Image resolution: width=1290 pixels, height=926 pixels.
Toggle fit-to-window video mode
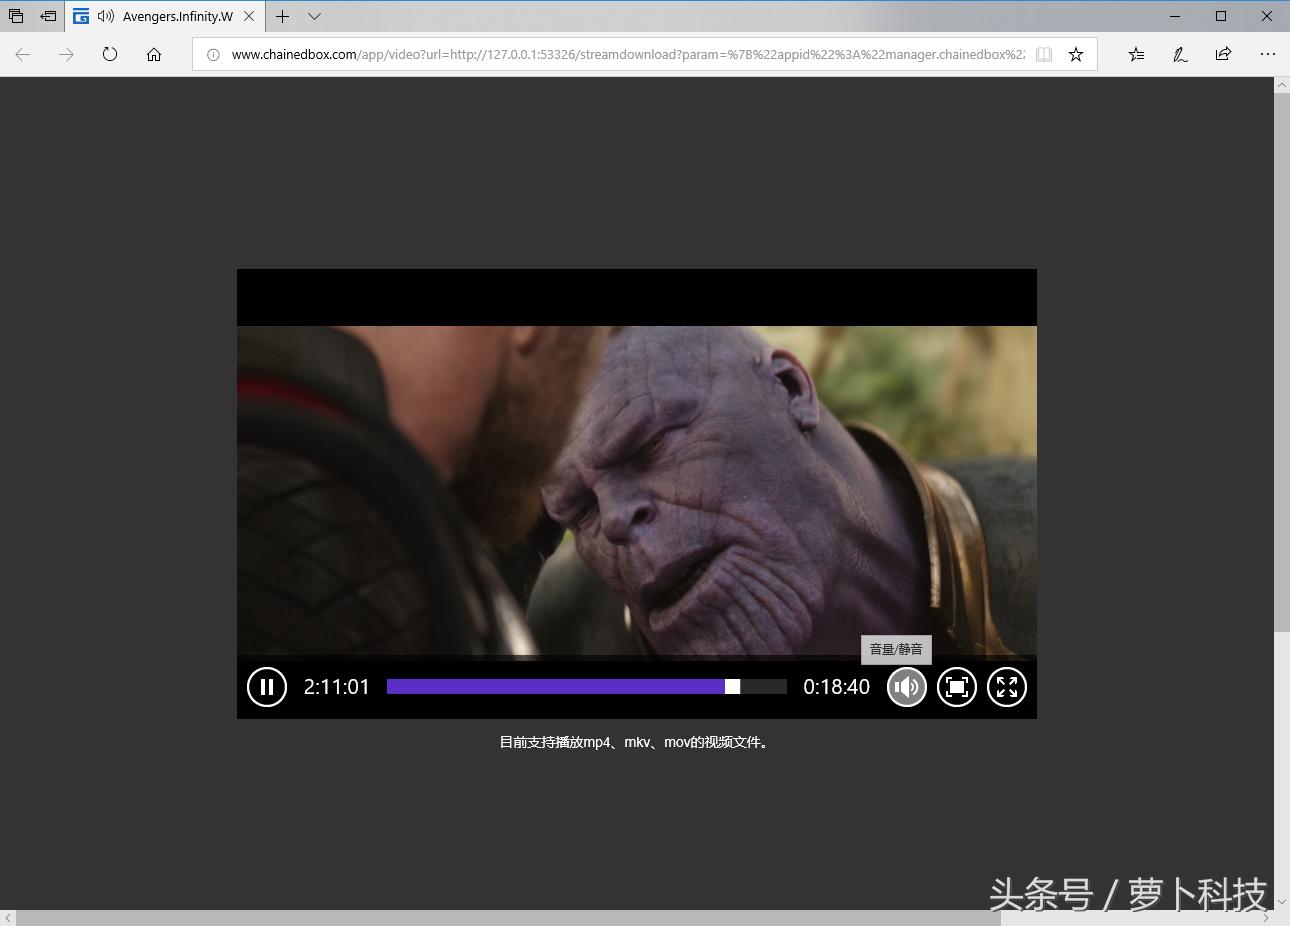[x=957, y=687]
